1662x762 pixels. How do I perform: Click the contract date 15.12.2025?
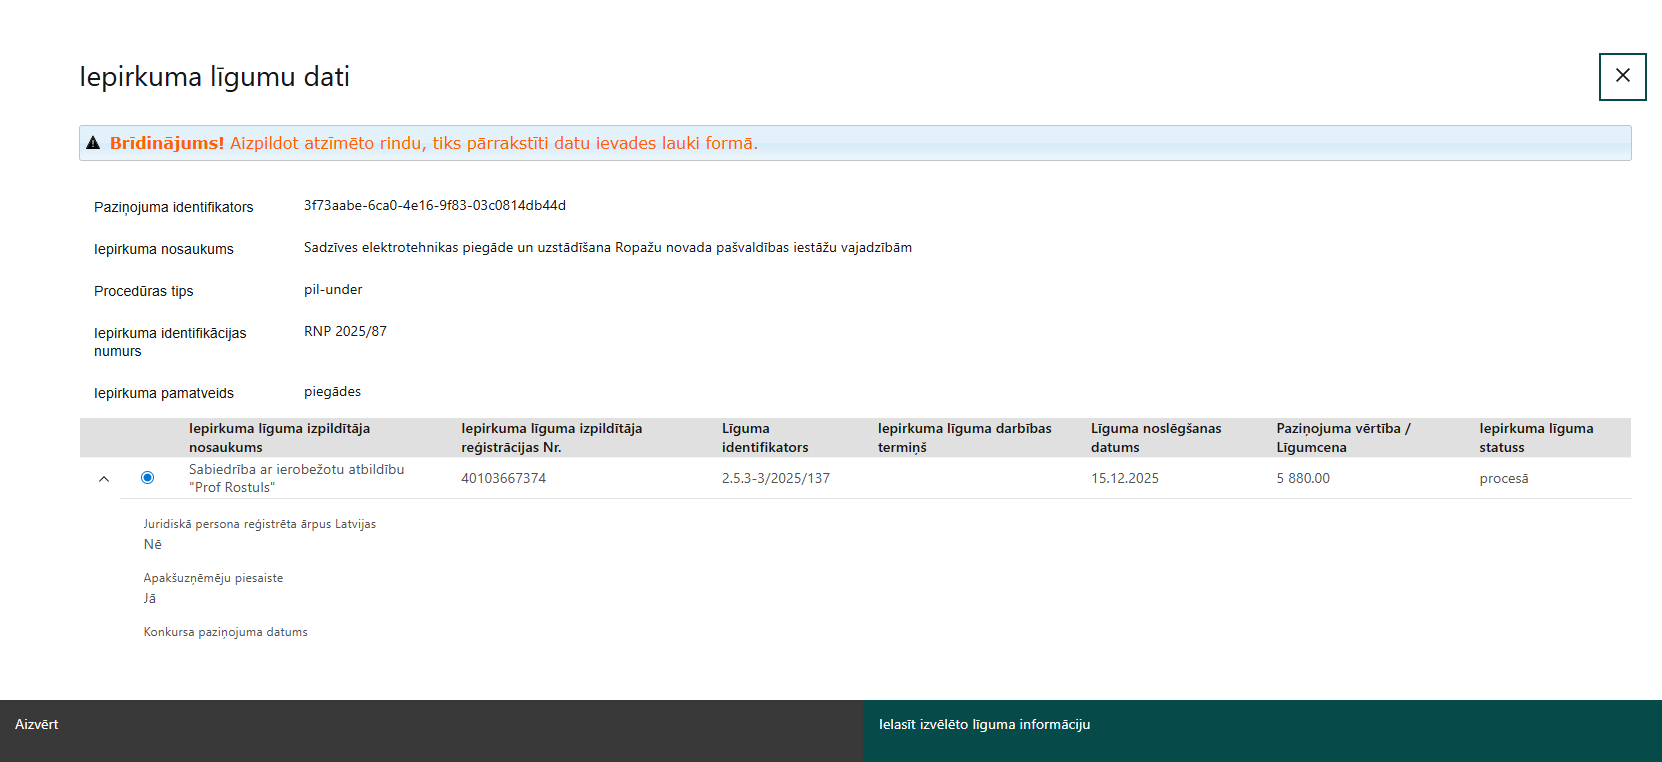[1125, 479]
